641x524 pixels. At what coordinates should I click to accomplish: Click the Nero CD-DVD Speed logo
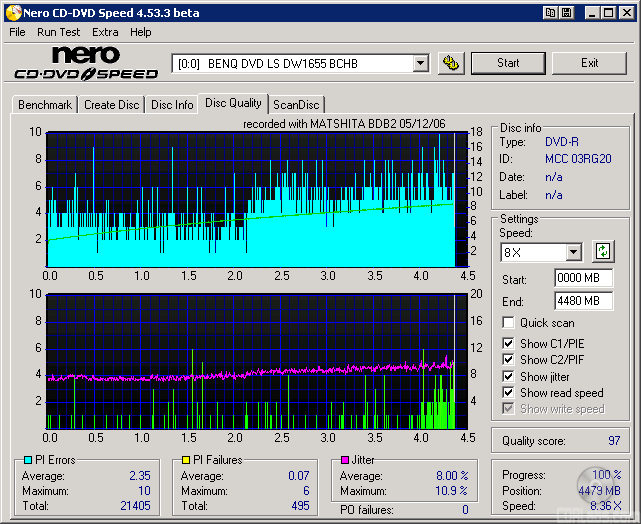(x=86, y=62)
